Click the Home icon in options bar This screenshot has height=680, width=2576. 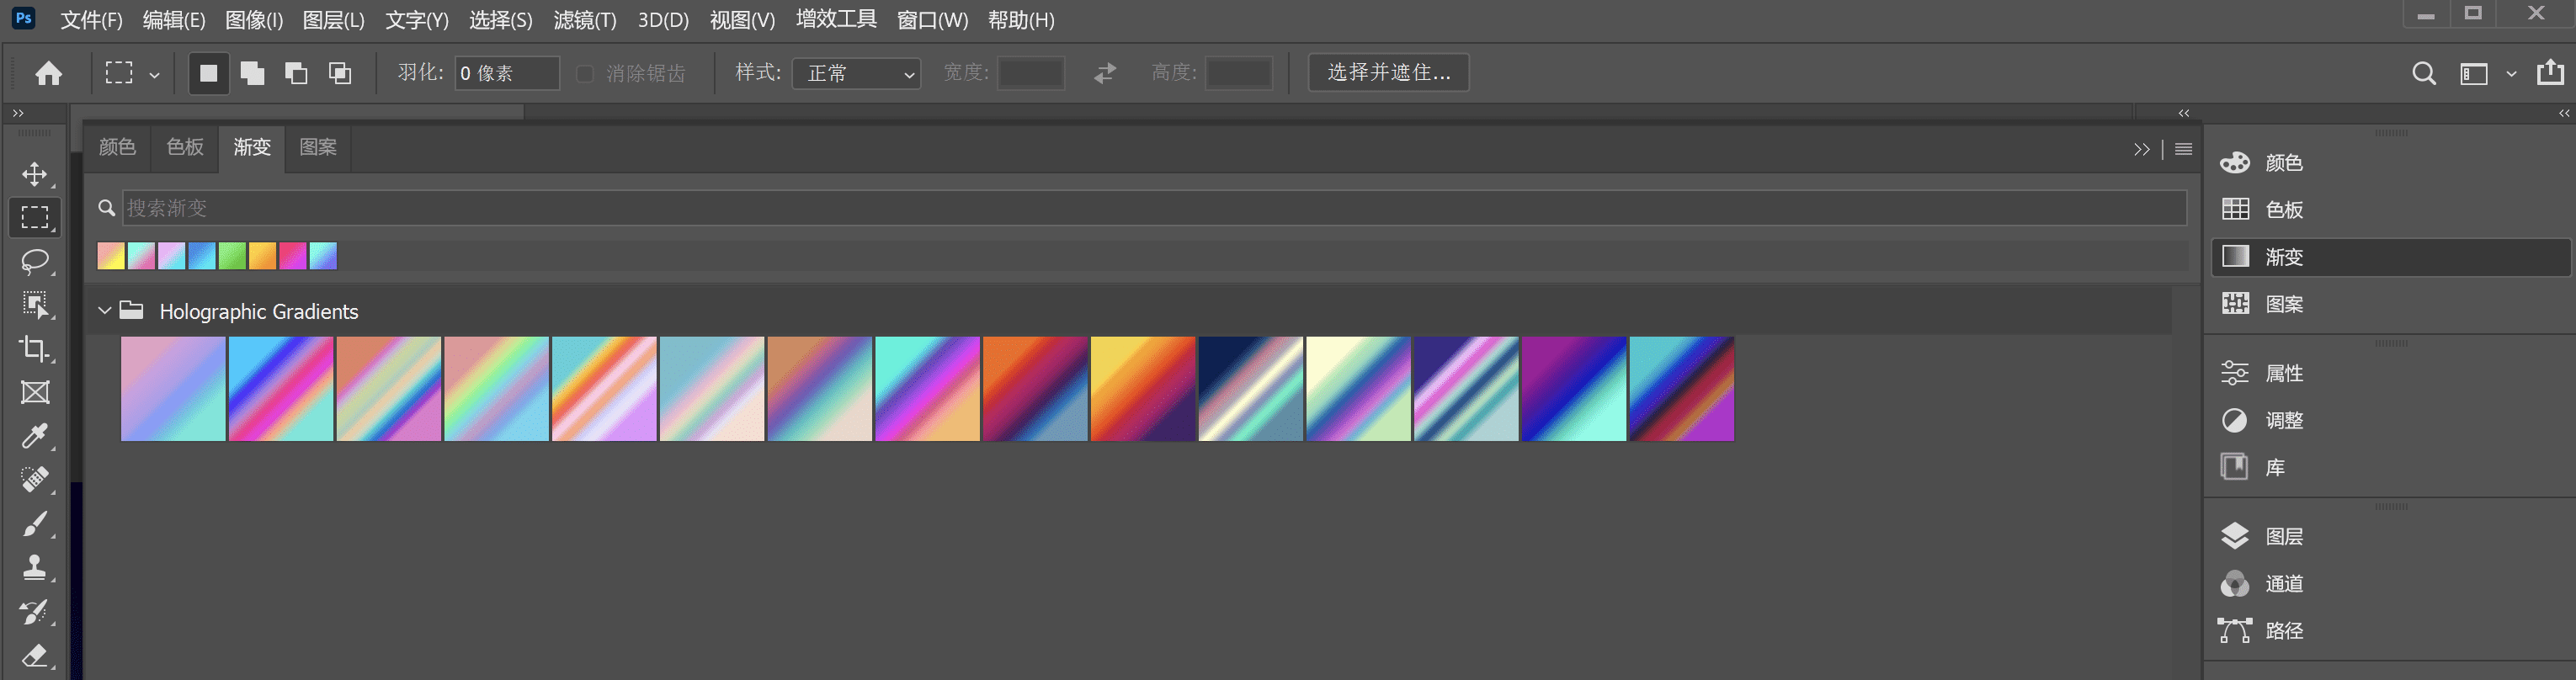(48, 73)
